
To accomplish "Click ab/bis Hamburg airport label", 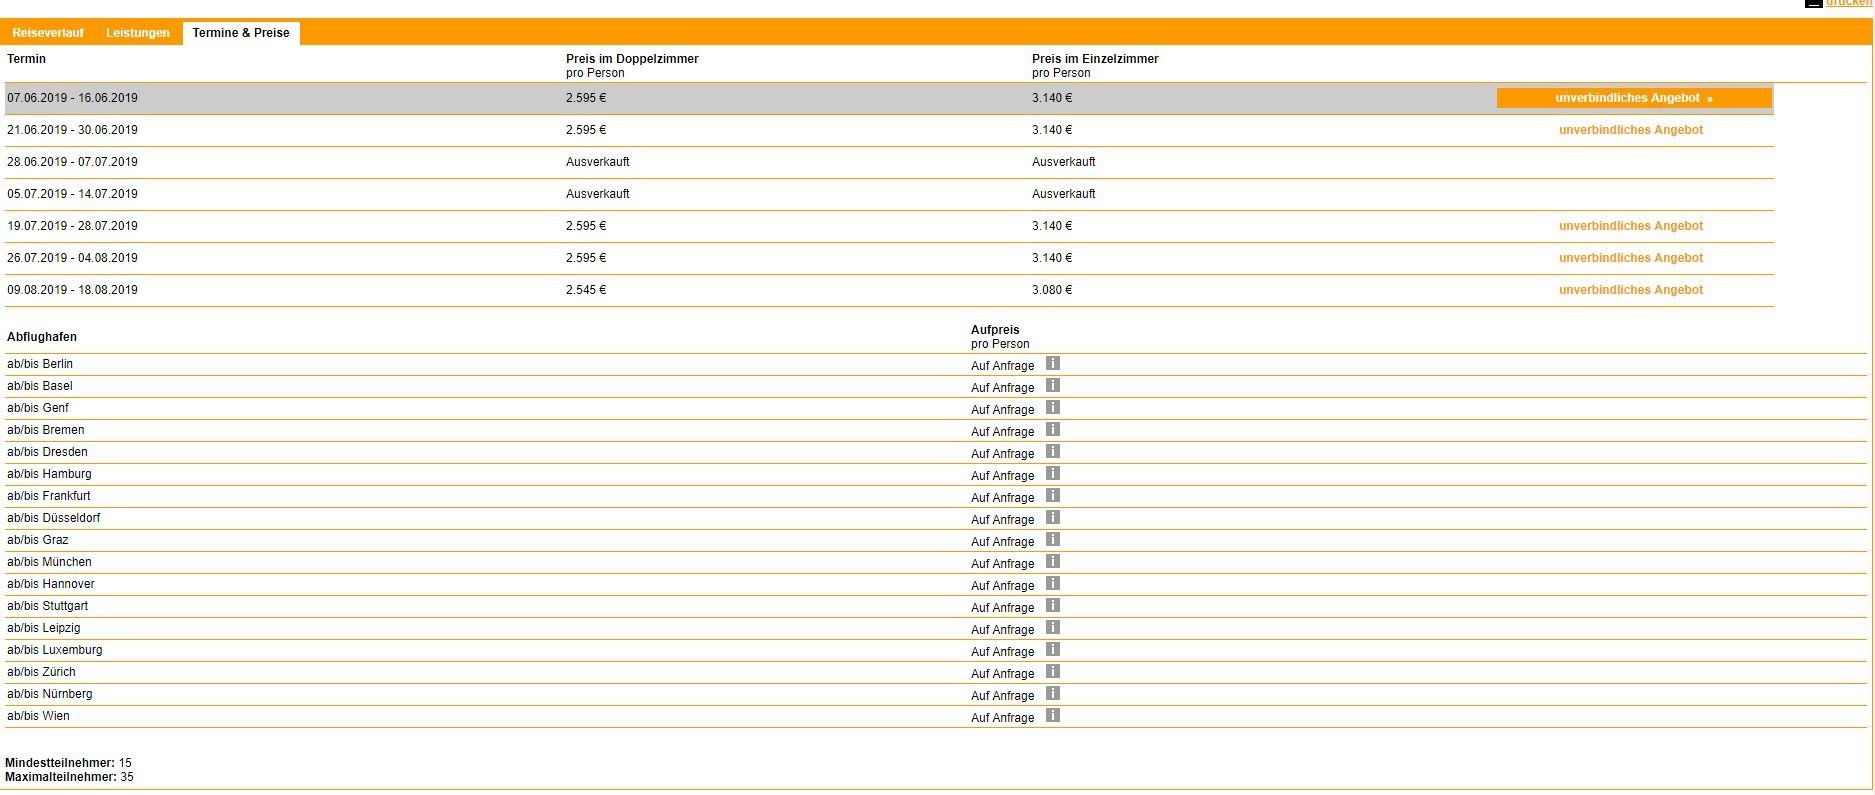I will click(x=49, y=474).
